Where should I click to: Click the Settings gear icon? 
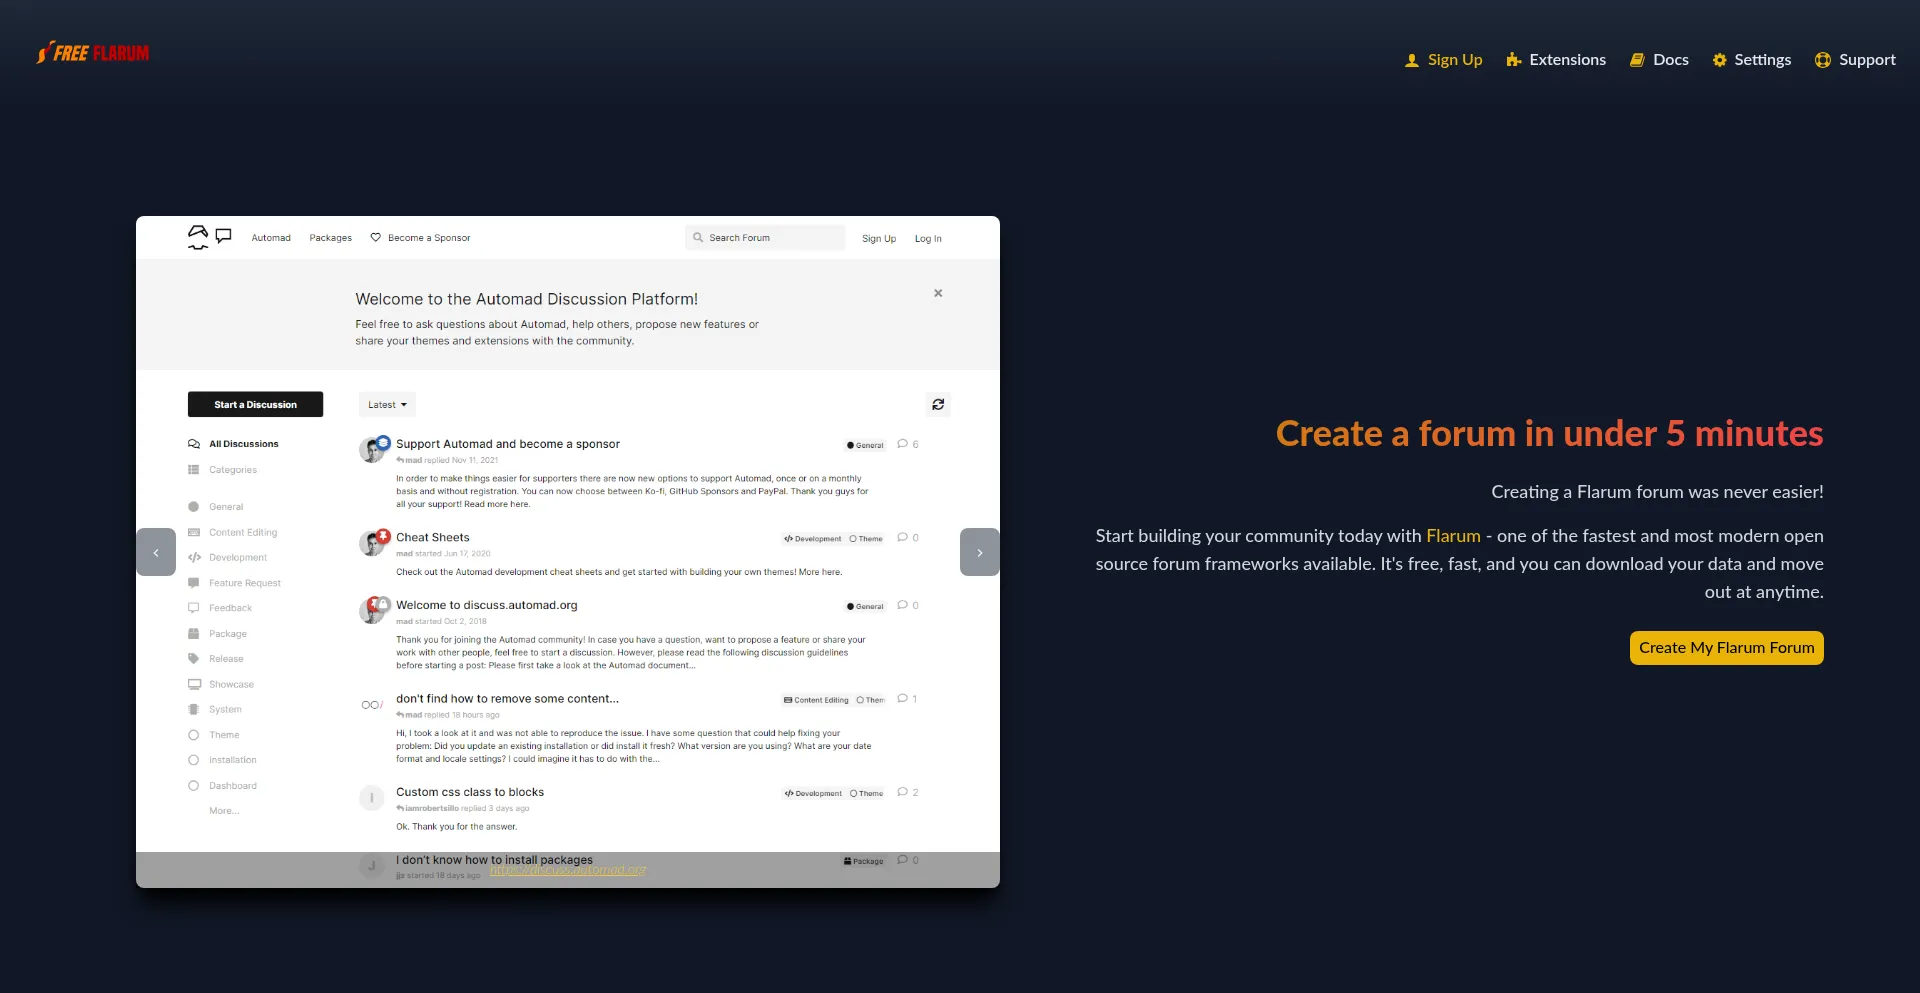pyautogui.click(x=1719, y=60)
